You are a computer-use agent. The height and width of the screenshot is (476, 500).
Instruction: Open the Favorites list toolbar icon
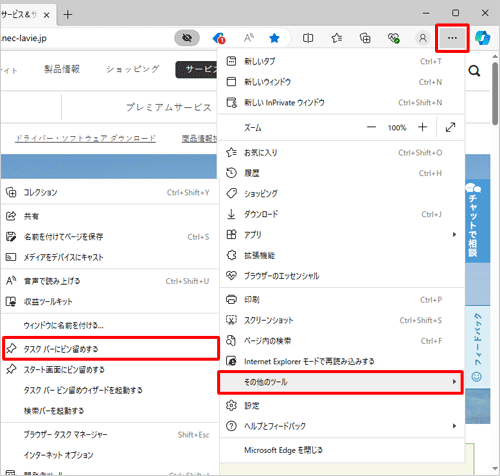coord(337,38)
